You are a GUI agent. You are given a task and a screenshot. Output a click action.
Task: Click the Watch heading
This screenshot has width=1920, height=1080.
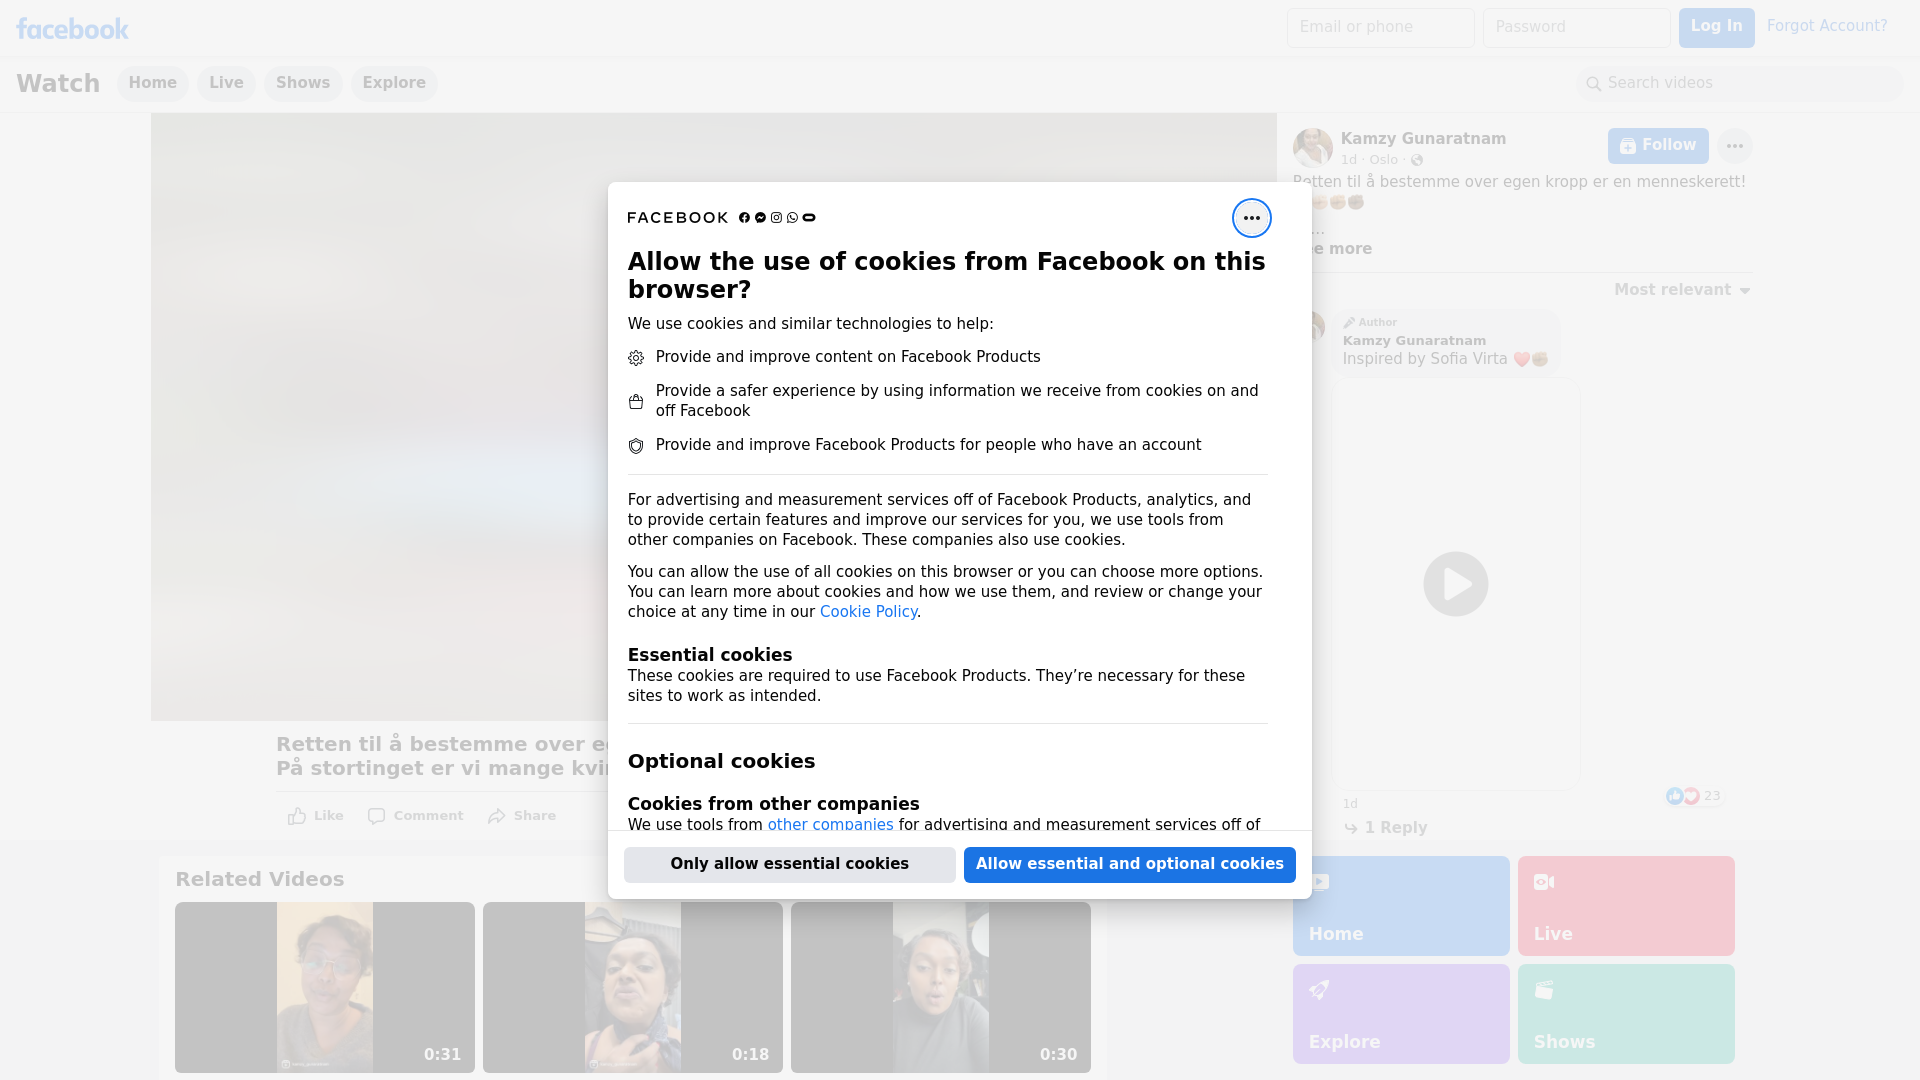(58, 84)
